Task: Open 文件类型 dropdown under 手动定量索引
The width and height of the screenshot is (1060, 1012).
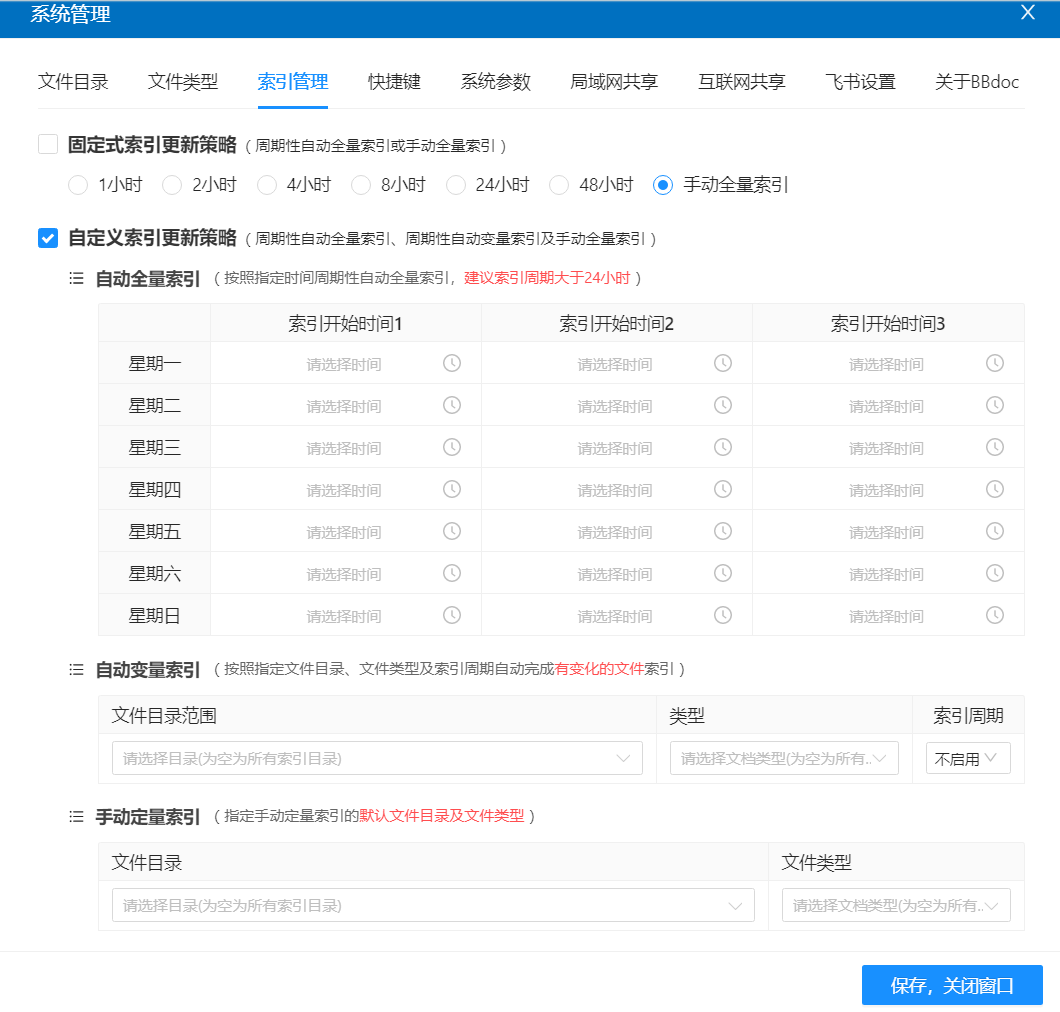Action: tap(896, 905)
